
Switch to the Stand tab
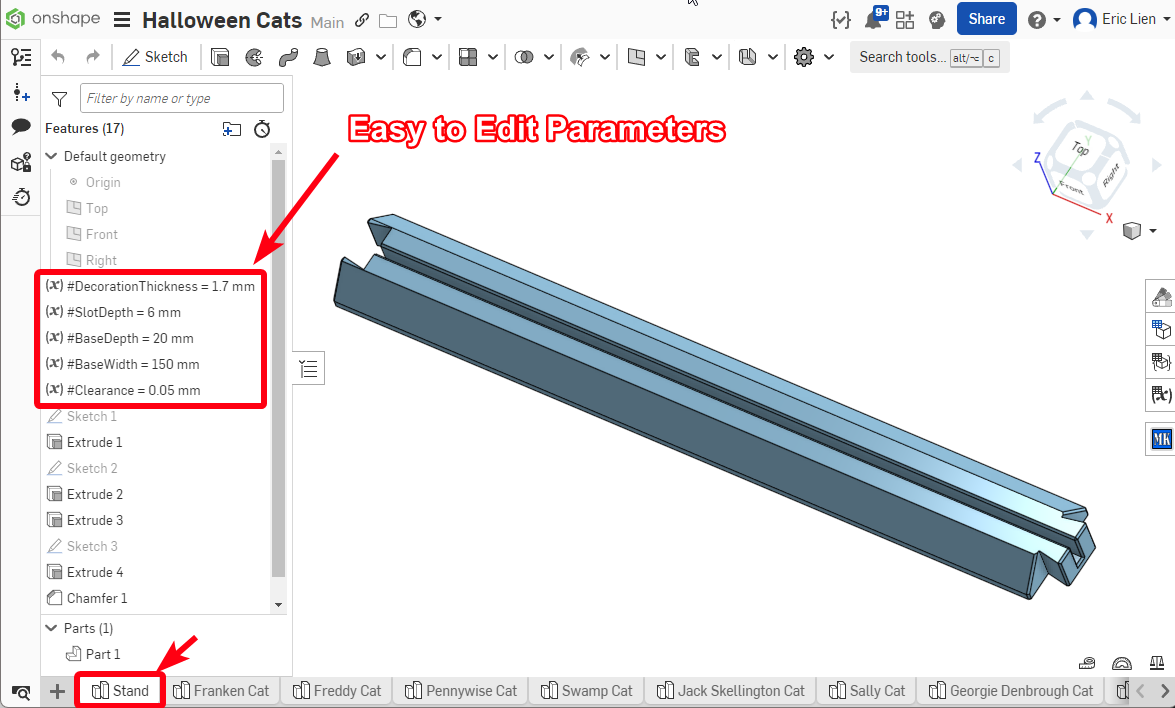click(x=120, y=691)
